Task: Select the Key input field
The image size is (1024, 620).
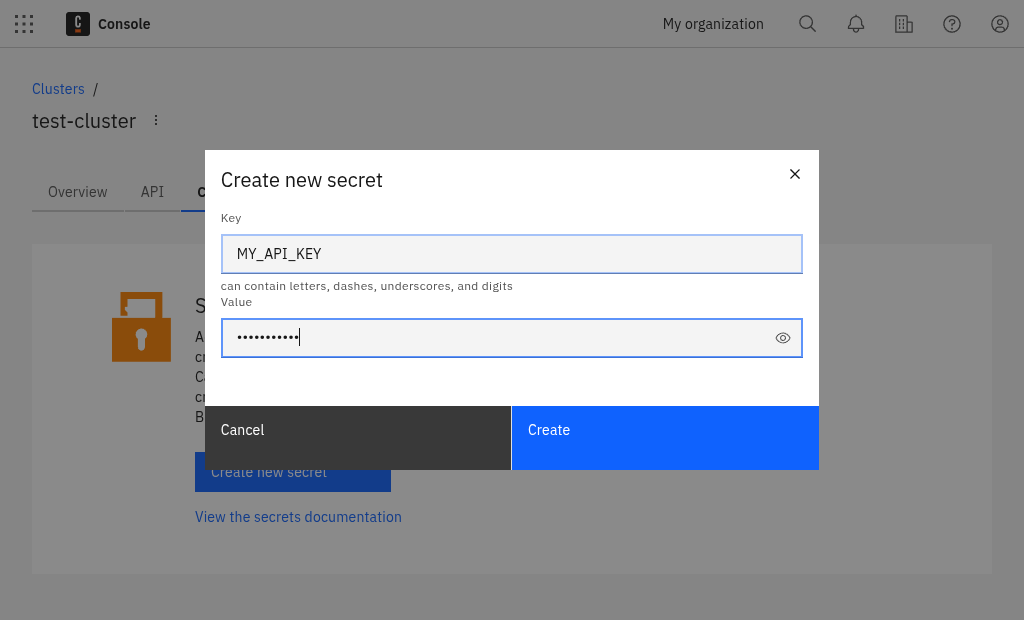Action: (x=511, y=254)
